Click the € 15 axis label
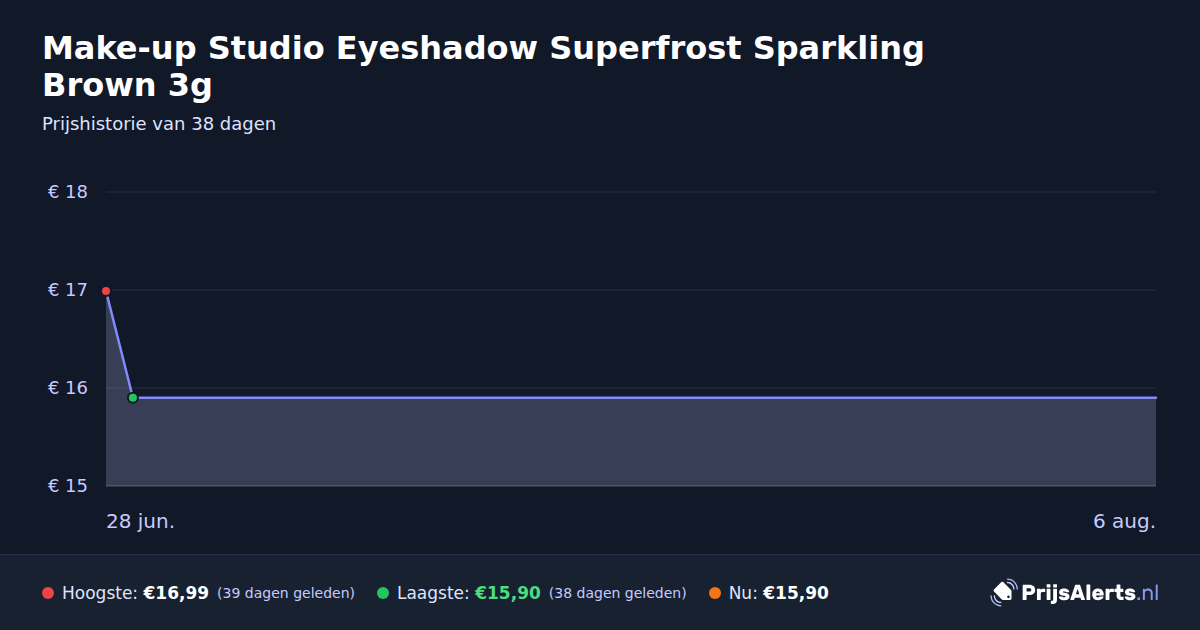The width and height of the screenshot is (1200, 630). [x=68, y=486]
